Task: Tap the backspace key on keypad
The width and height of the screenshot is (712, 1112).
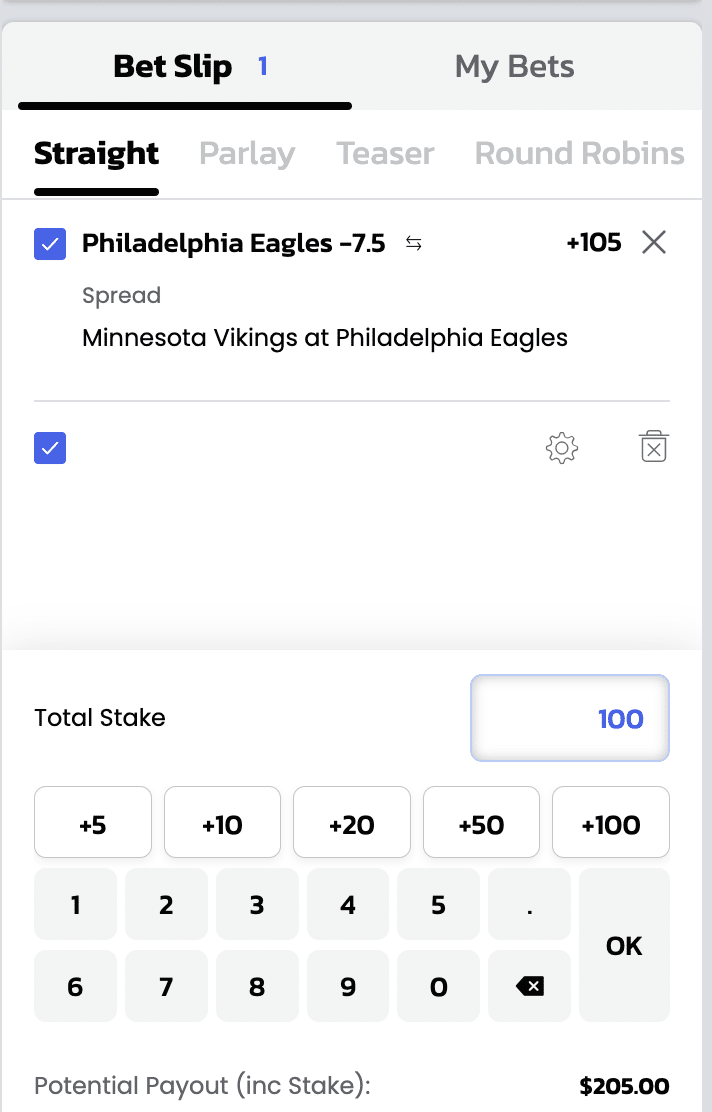Action: pyautogui.click(x=530, y=986)
